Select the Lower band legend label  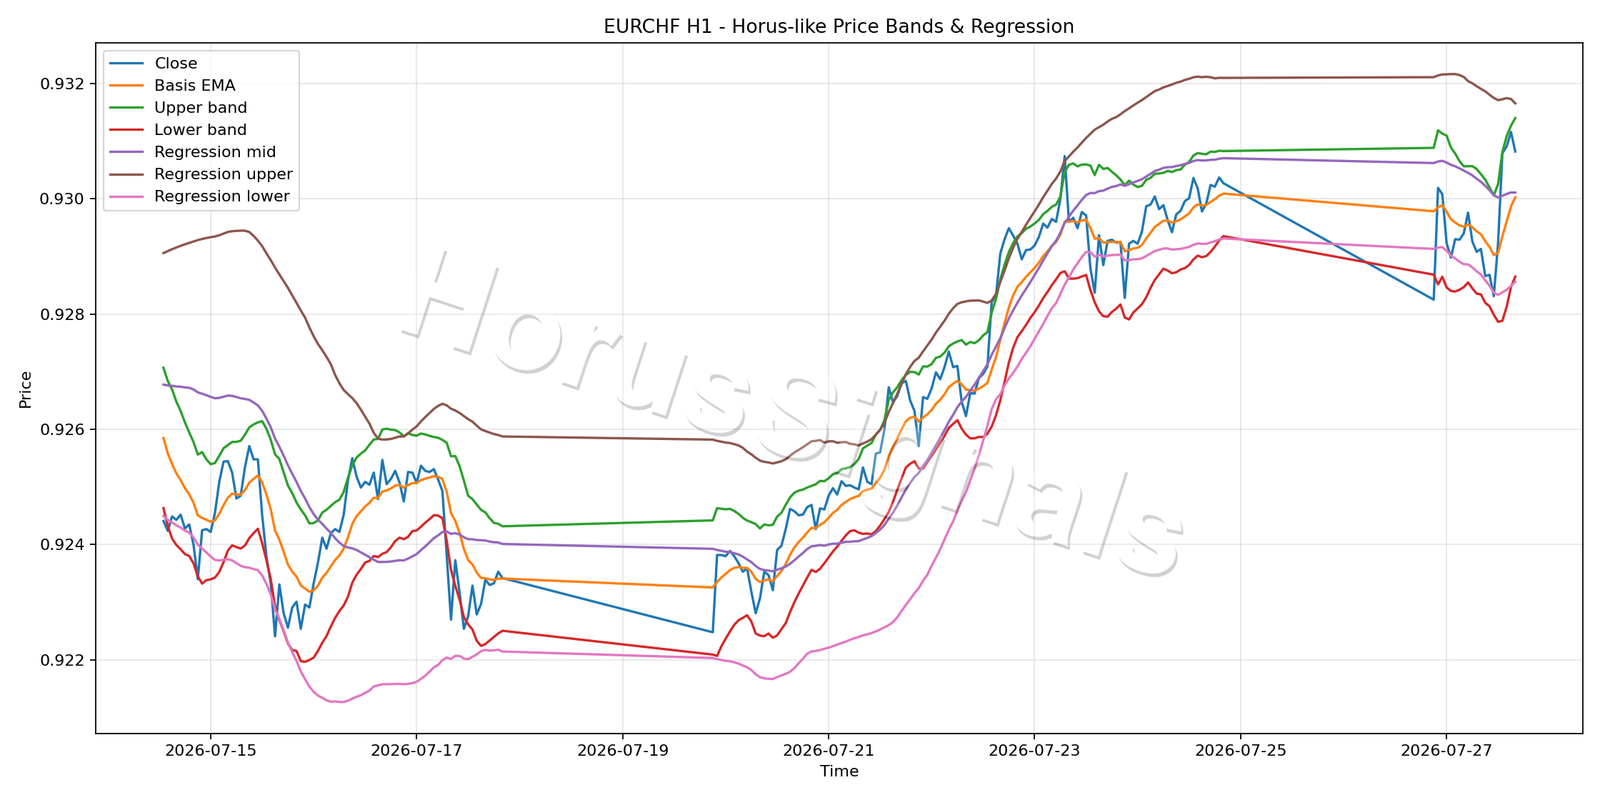200,130
